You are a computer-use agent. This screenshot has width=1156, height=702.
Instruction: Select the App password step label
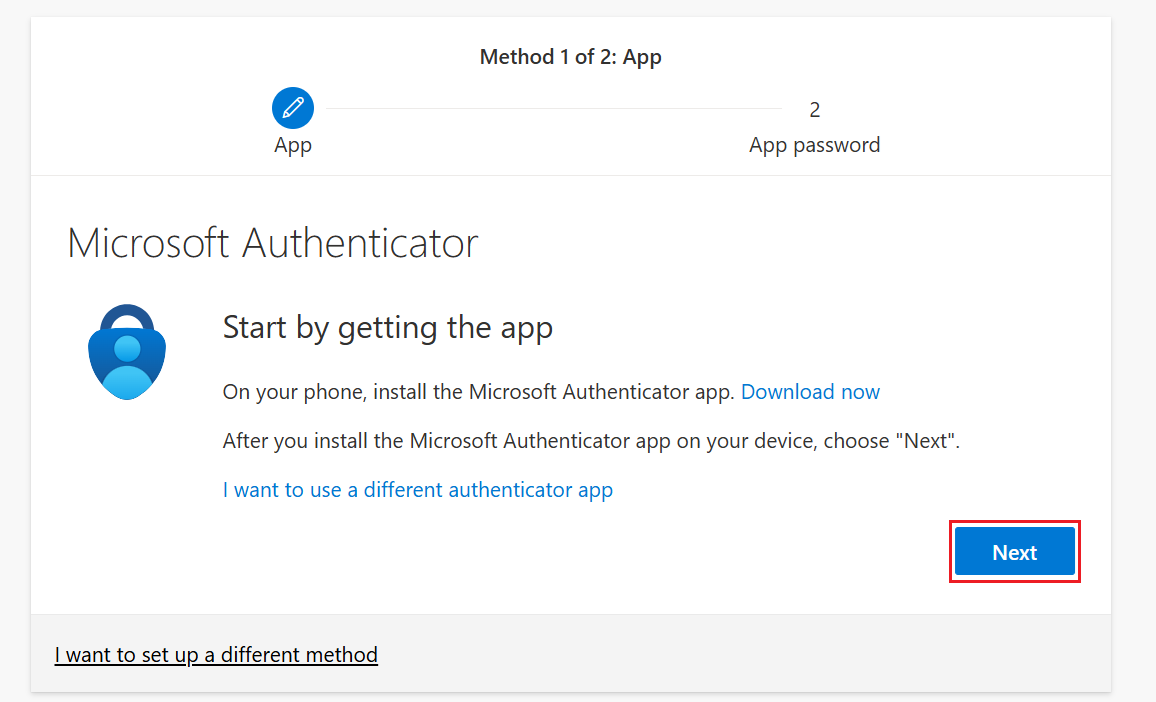(x=814, y=145)
